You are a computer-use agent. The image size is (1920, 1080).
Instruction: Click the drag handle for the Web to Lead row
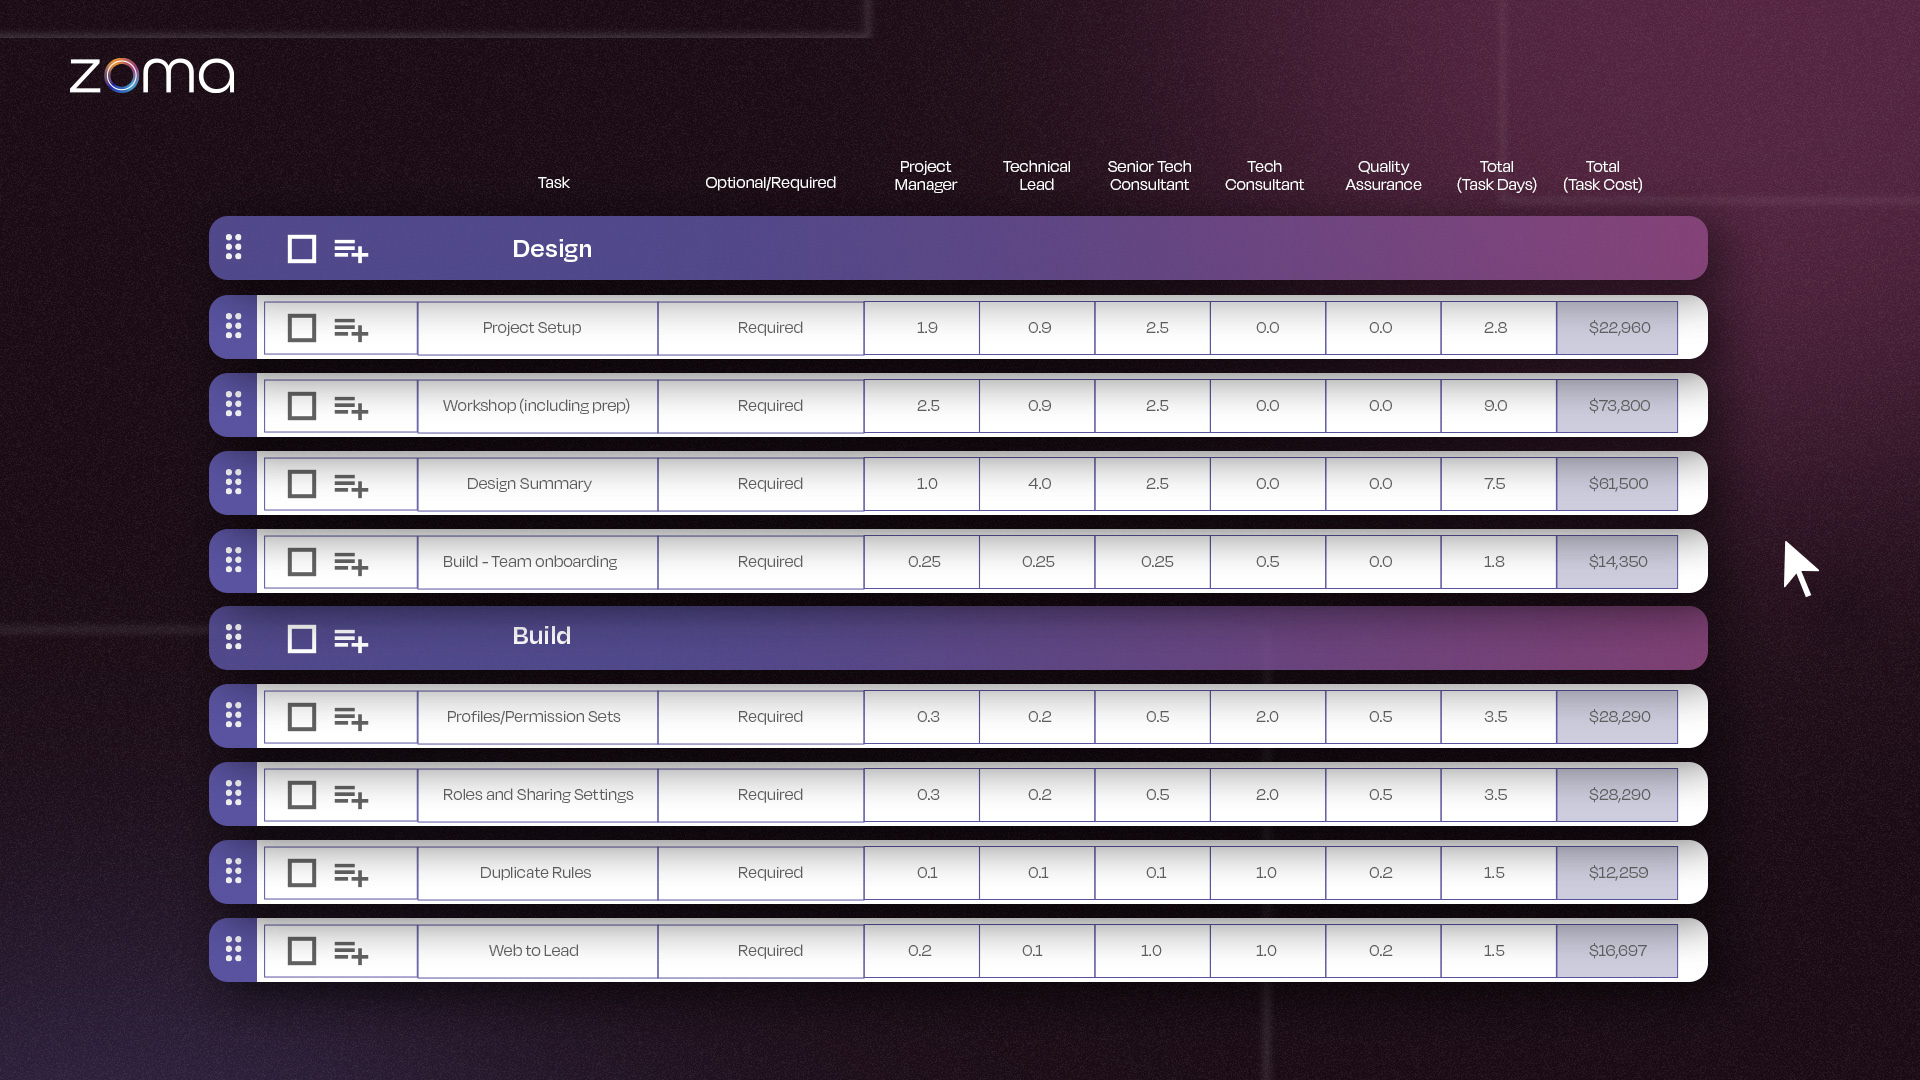[233, 950]
